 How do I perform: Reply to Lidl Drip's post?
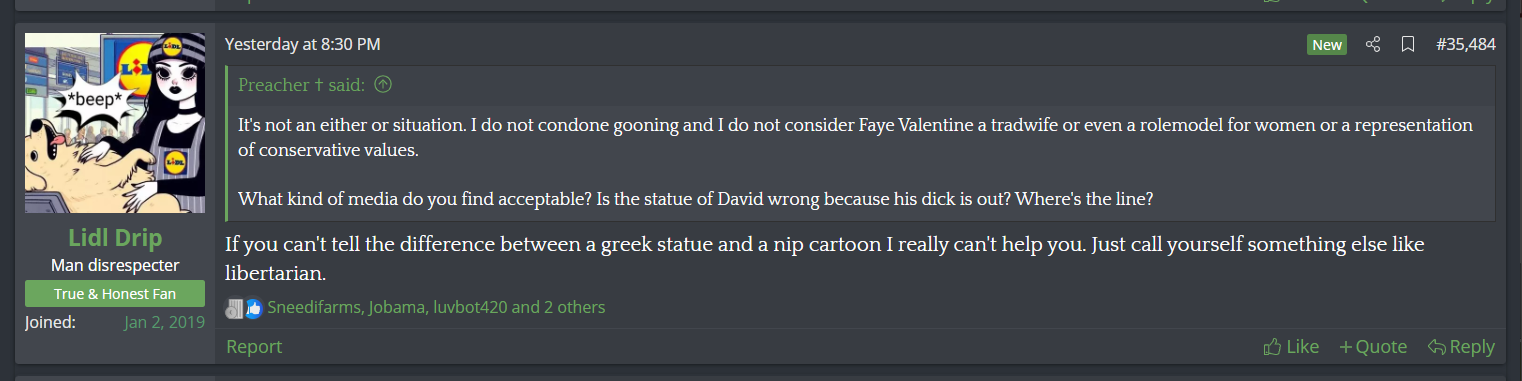click(1461, 347)
